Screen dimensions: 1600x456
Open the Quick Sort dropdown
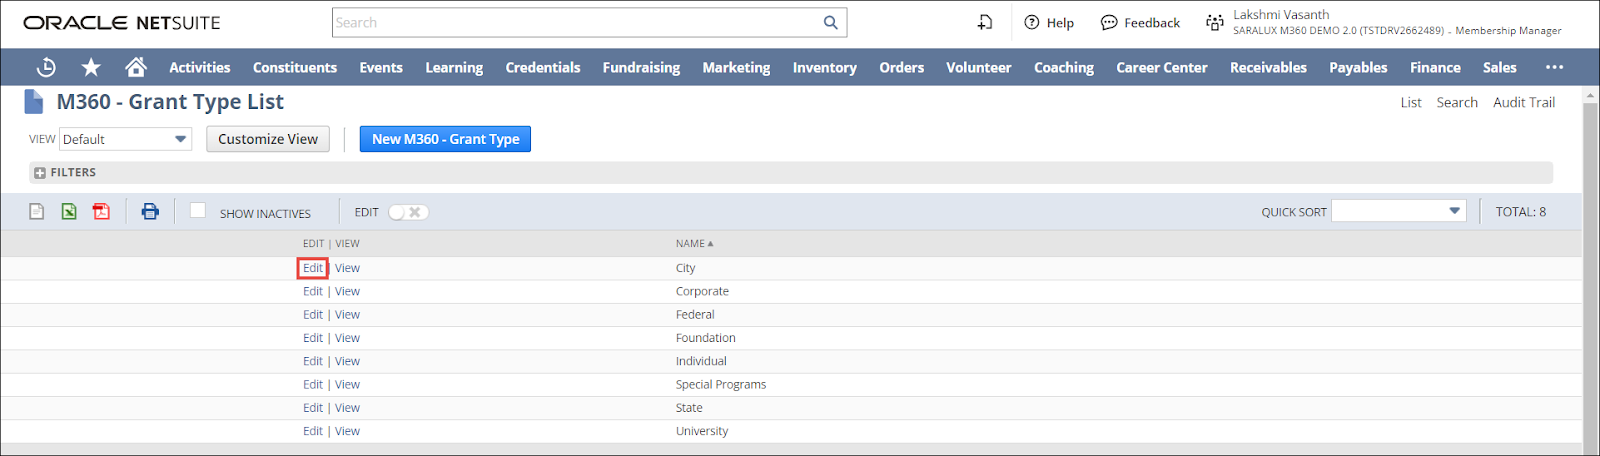[1398, 211]
